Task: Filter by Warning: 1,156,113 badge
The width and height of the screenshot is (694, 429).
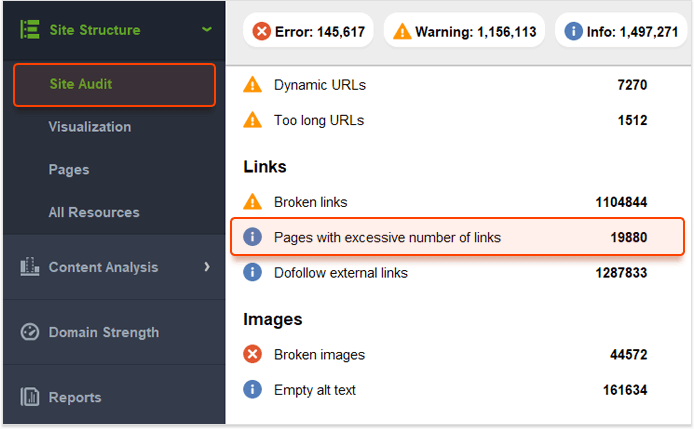Action: point(464,31)
